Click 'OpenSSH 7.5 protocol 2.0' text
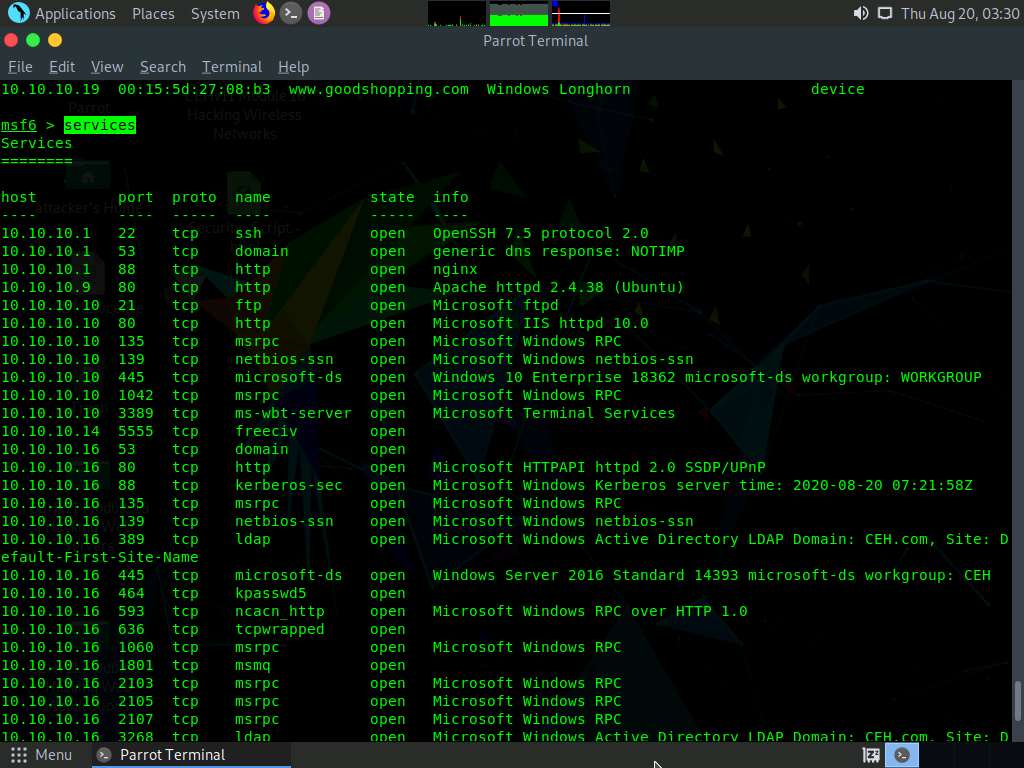Screen dimensions: 1024x768 pyautogui.click(x=540, y=233)
